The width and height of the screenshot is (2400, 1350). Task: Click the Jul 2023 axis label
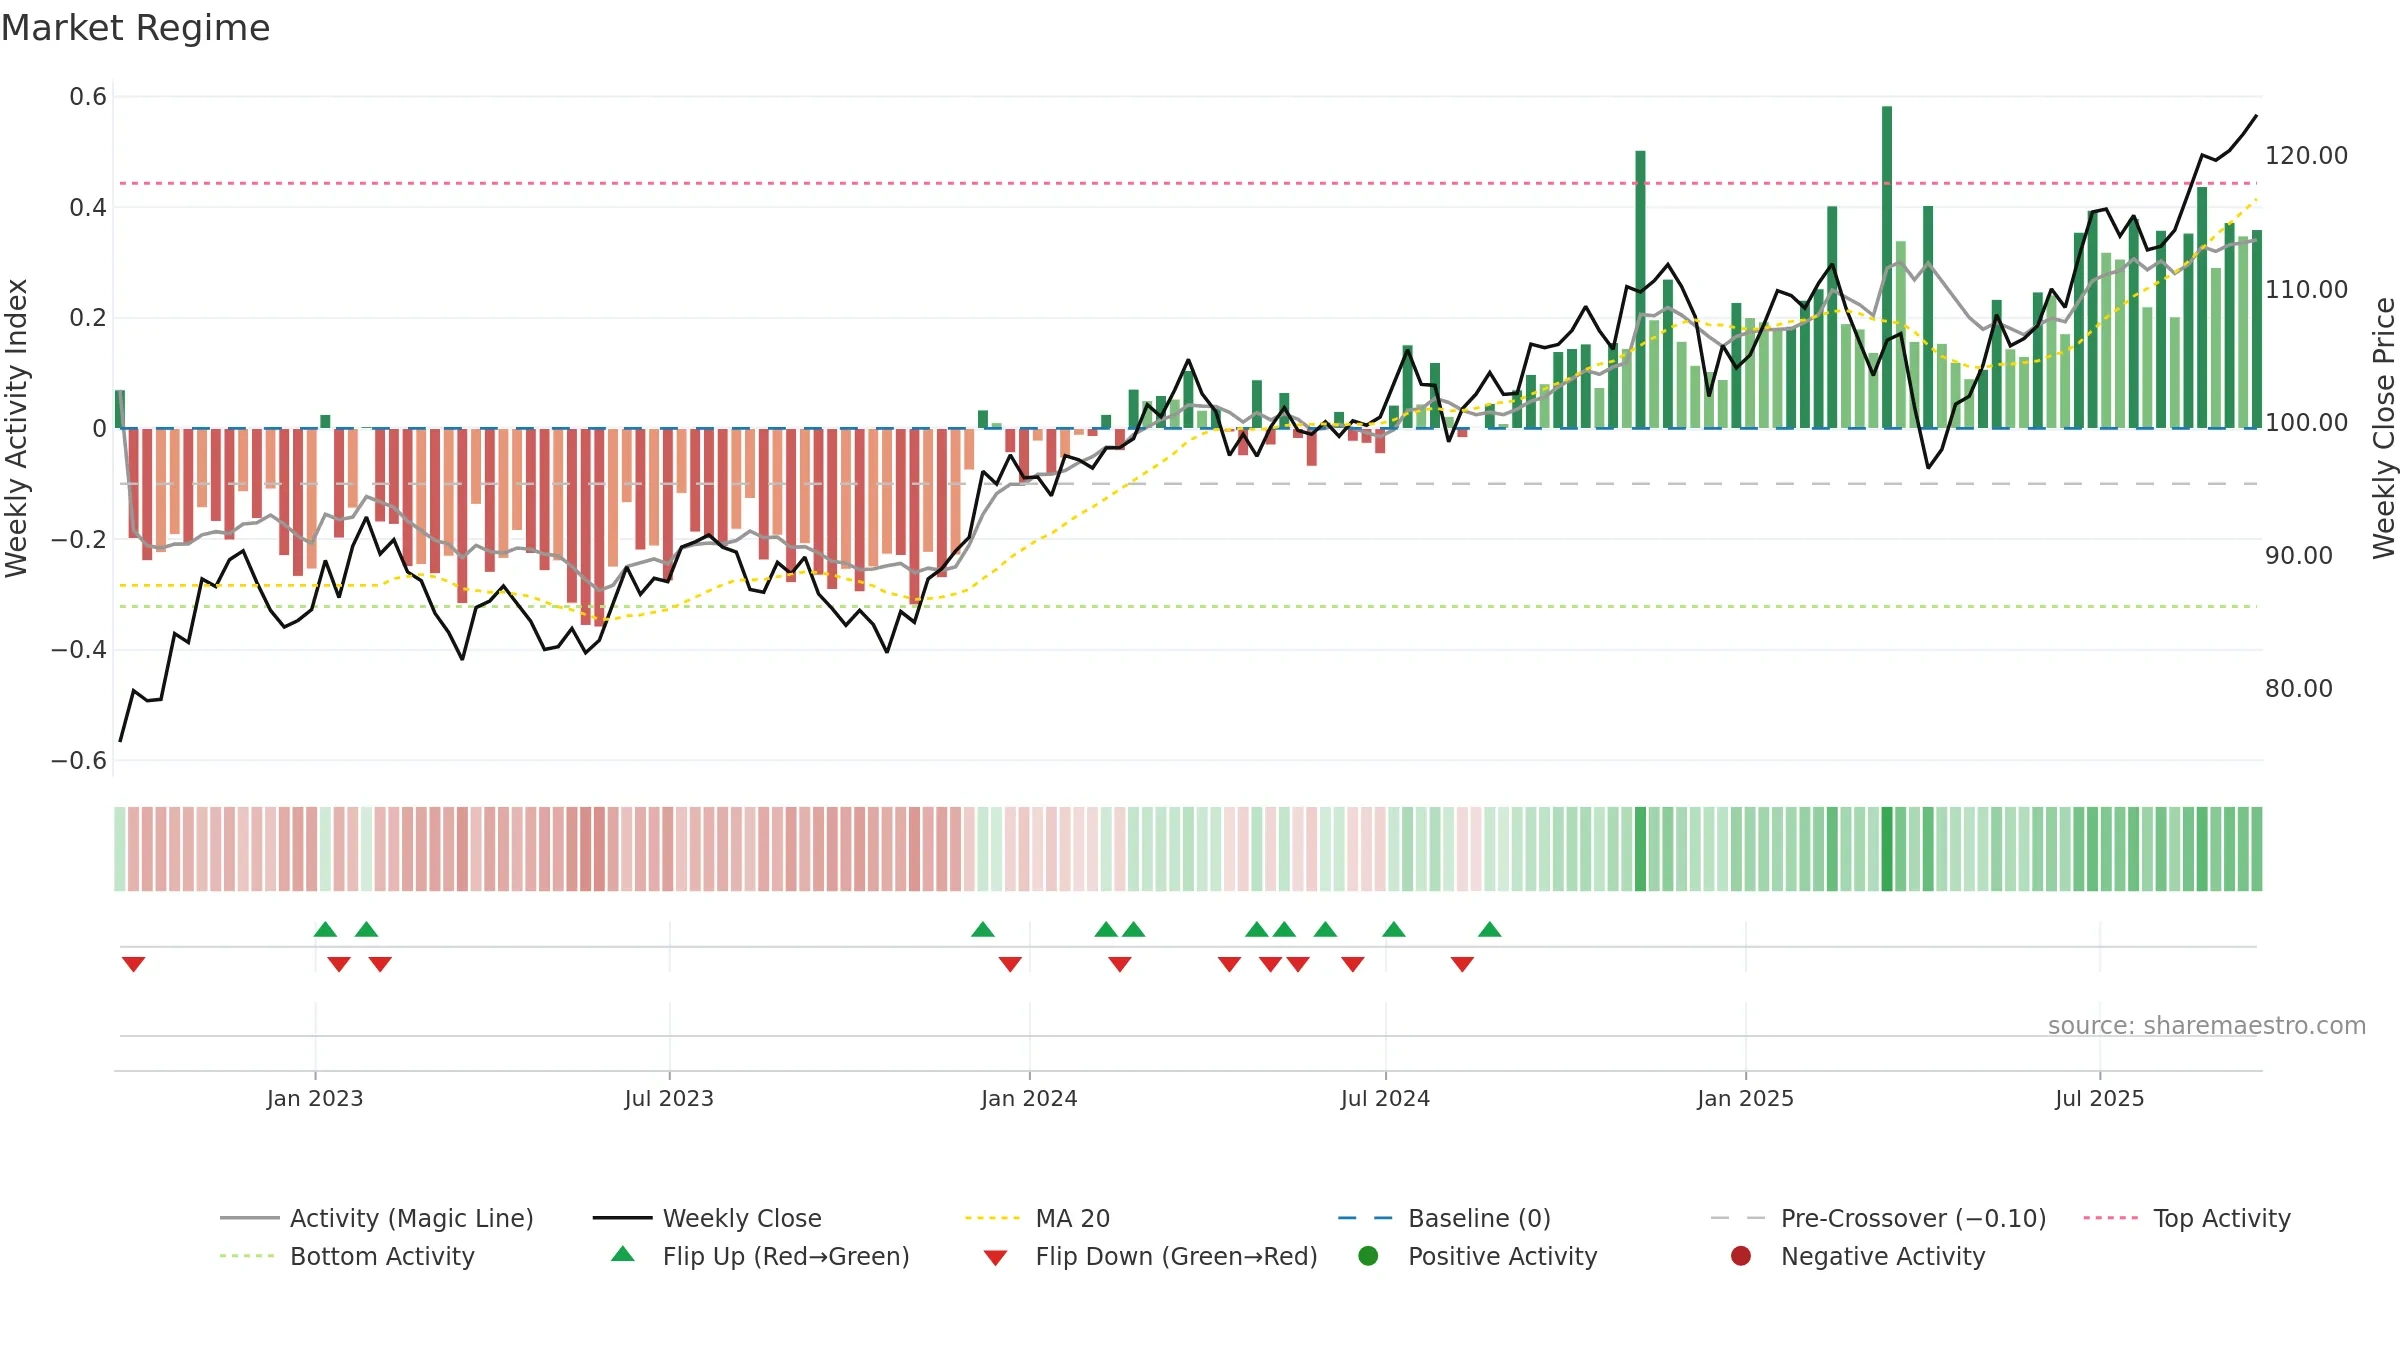[669, 1098]
